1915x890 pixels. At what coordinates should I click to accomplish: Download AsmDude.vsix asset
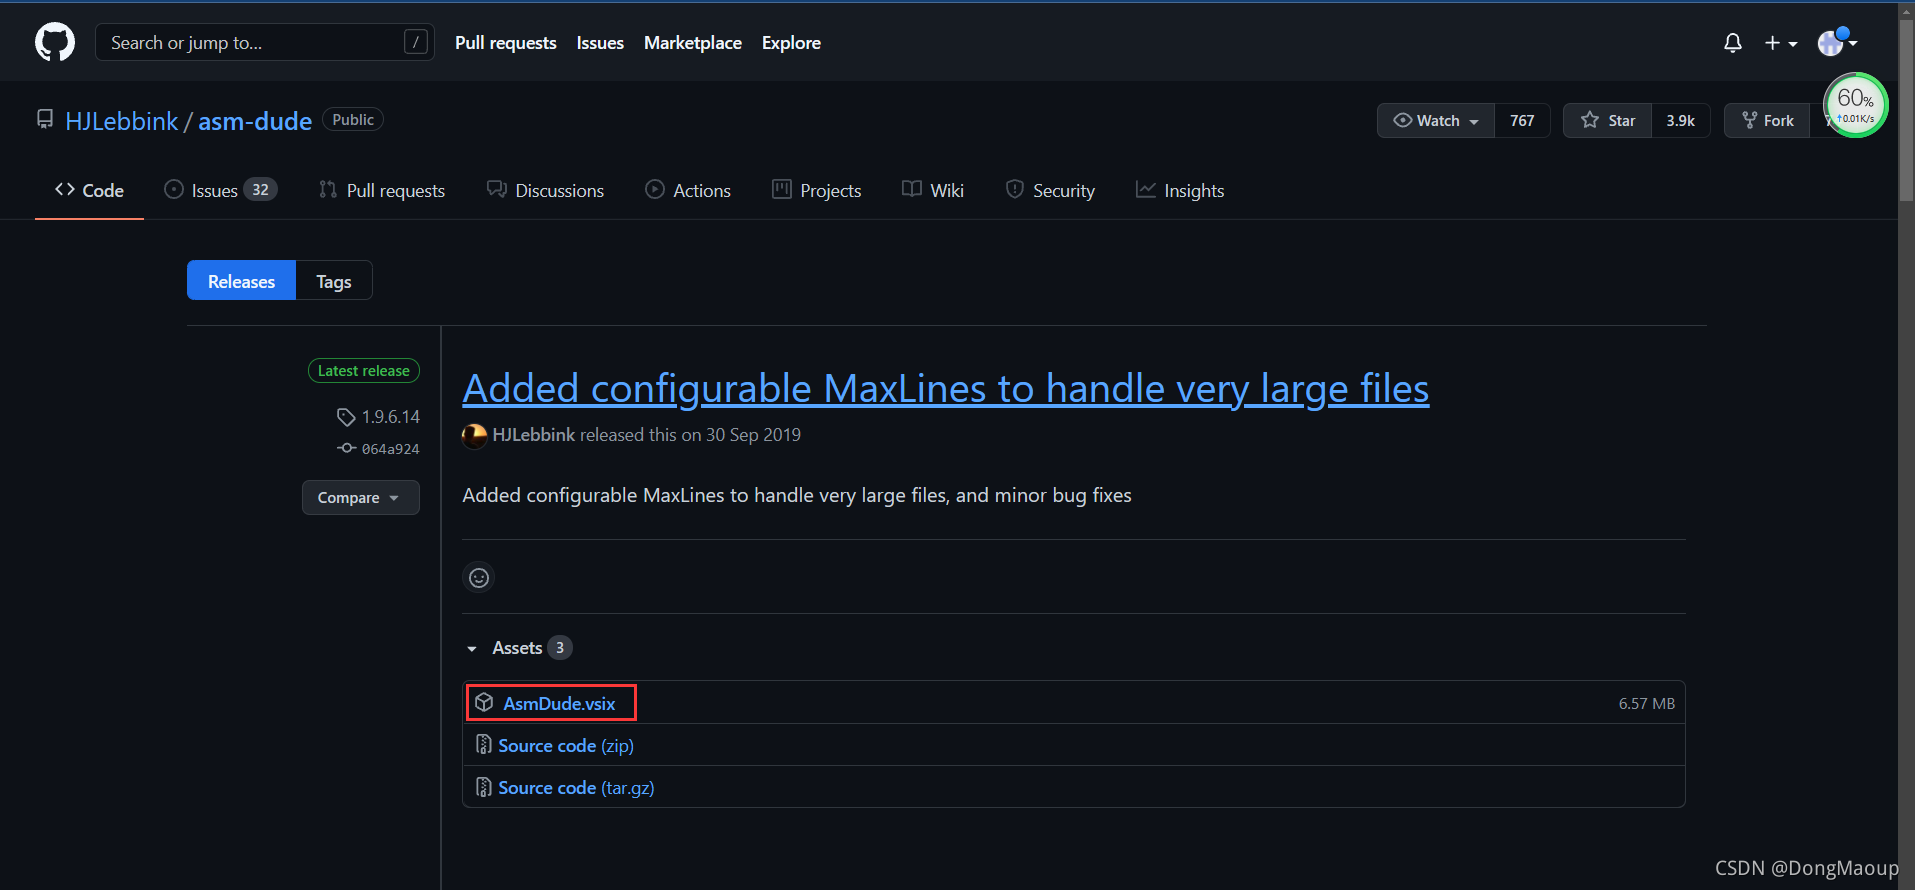559,703
